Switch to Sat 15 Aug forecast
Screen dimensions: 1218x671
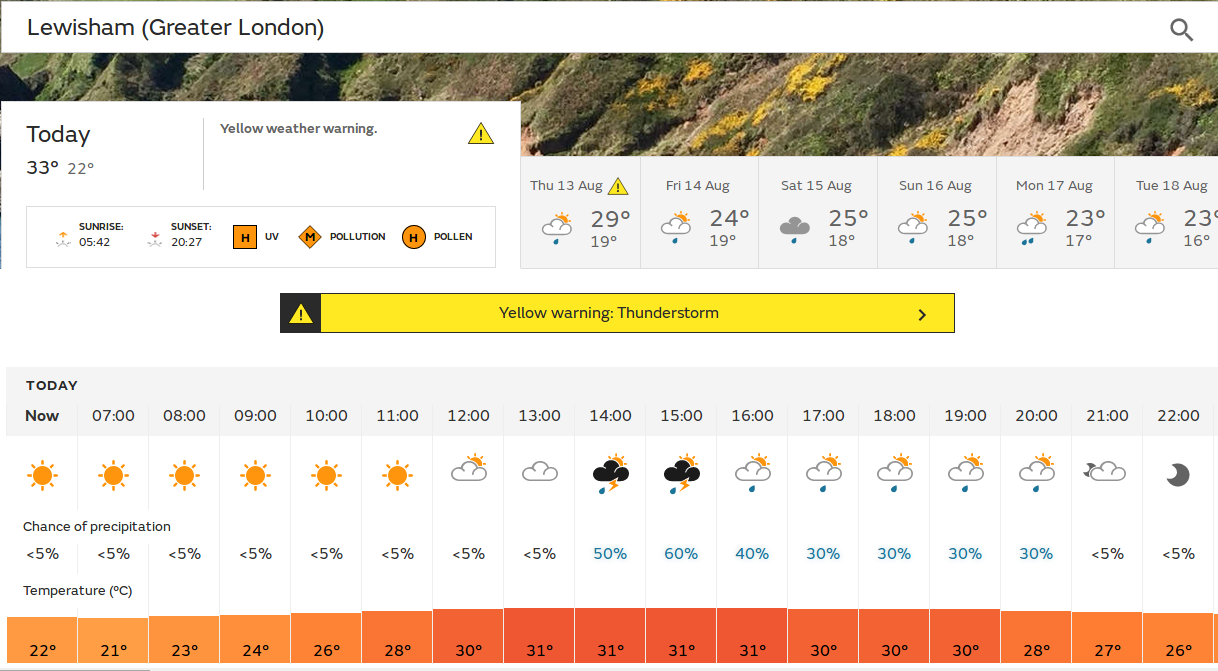pyautogui.click(x=817, y=212)
